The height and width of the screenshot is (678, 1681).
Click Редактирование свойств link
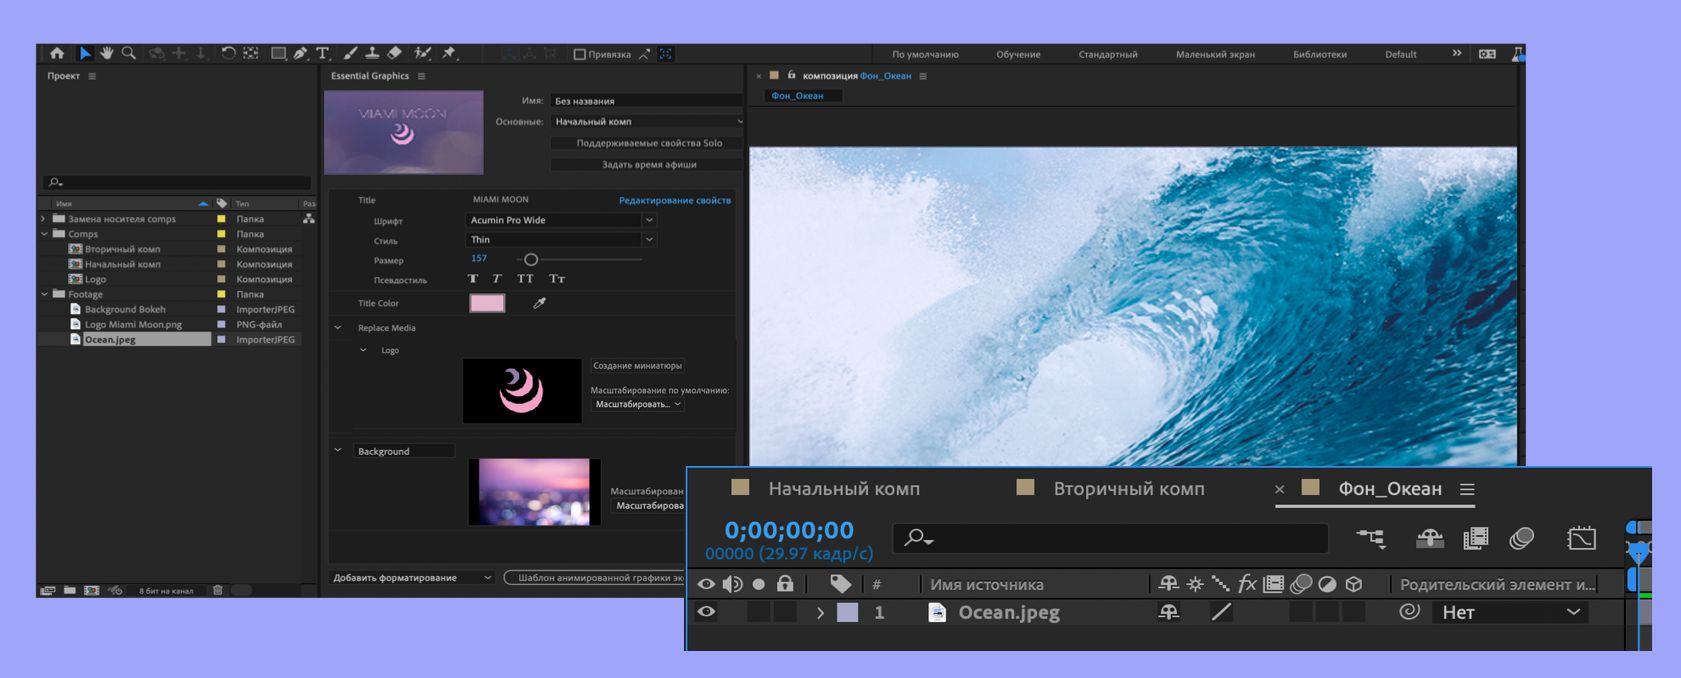point(675,200)
